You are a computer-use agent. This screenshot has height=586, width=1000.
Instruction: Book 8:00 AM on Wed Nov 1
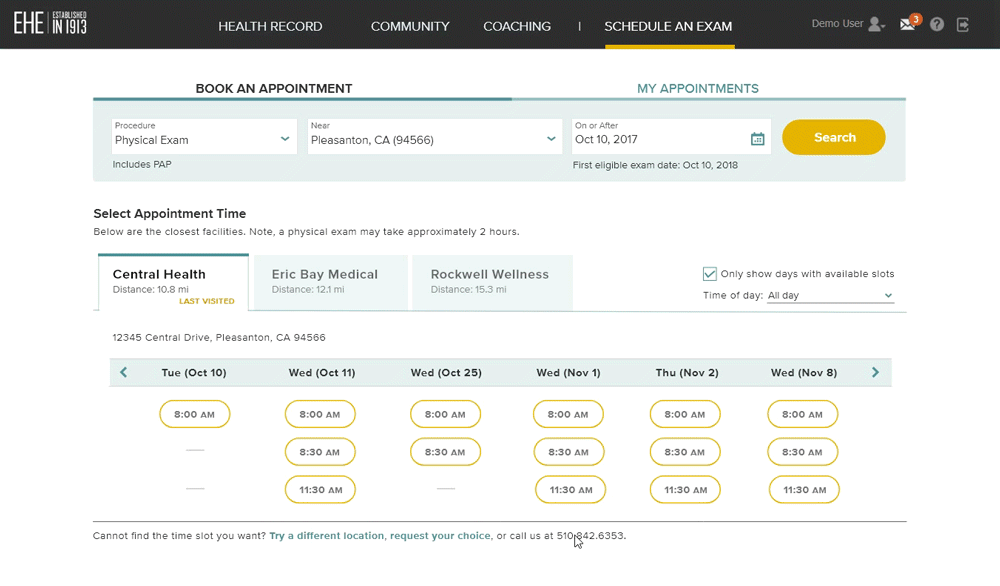568,414
